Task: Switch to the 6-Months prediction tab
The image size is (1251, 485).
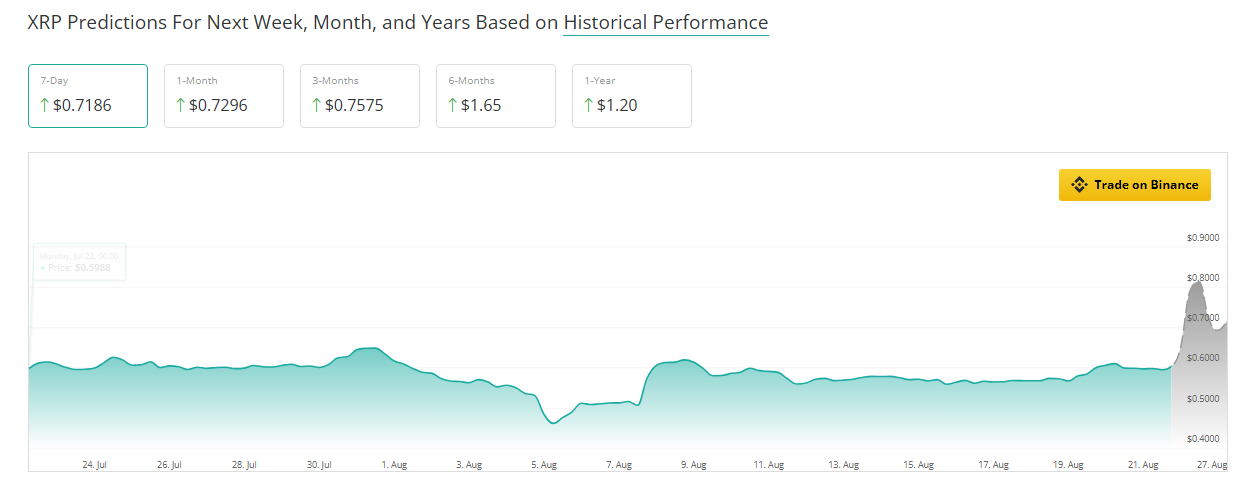Action: coord(496,96)
